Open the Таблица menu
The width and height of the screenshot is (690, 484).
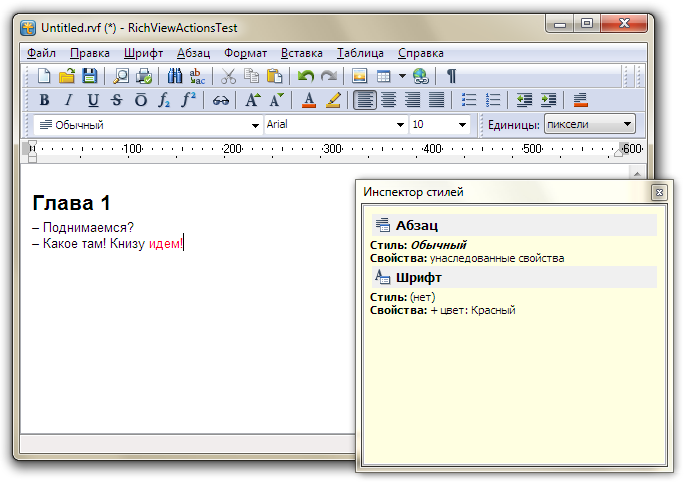tap(360, 53)
